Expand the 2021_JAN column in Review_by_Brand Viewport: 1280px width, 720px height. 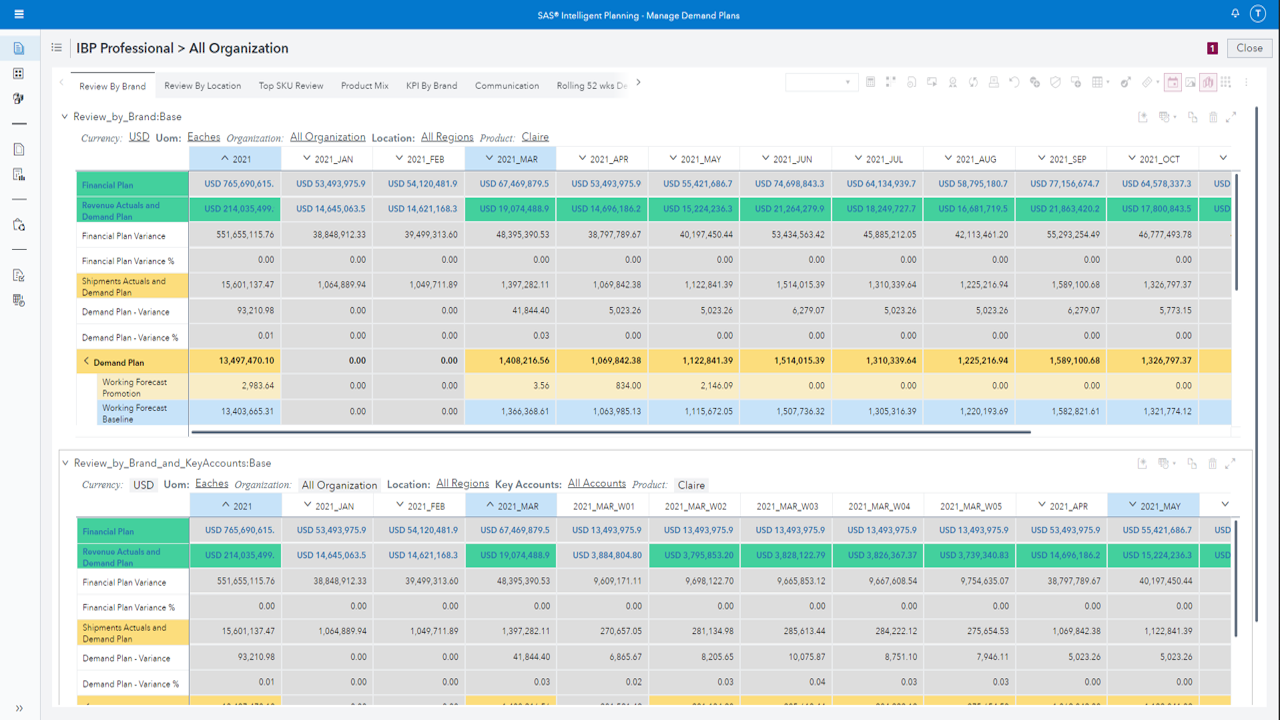306,159
